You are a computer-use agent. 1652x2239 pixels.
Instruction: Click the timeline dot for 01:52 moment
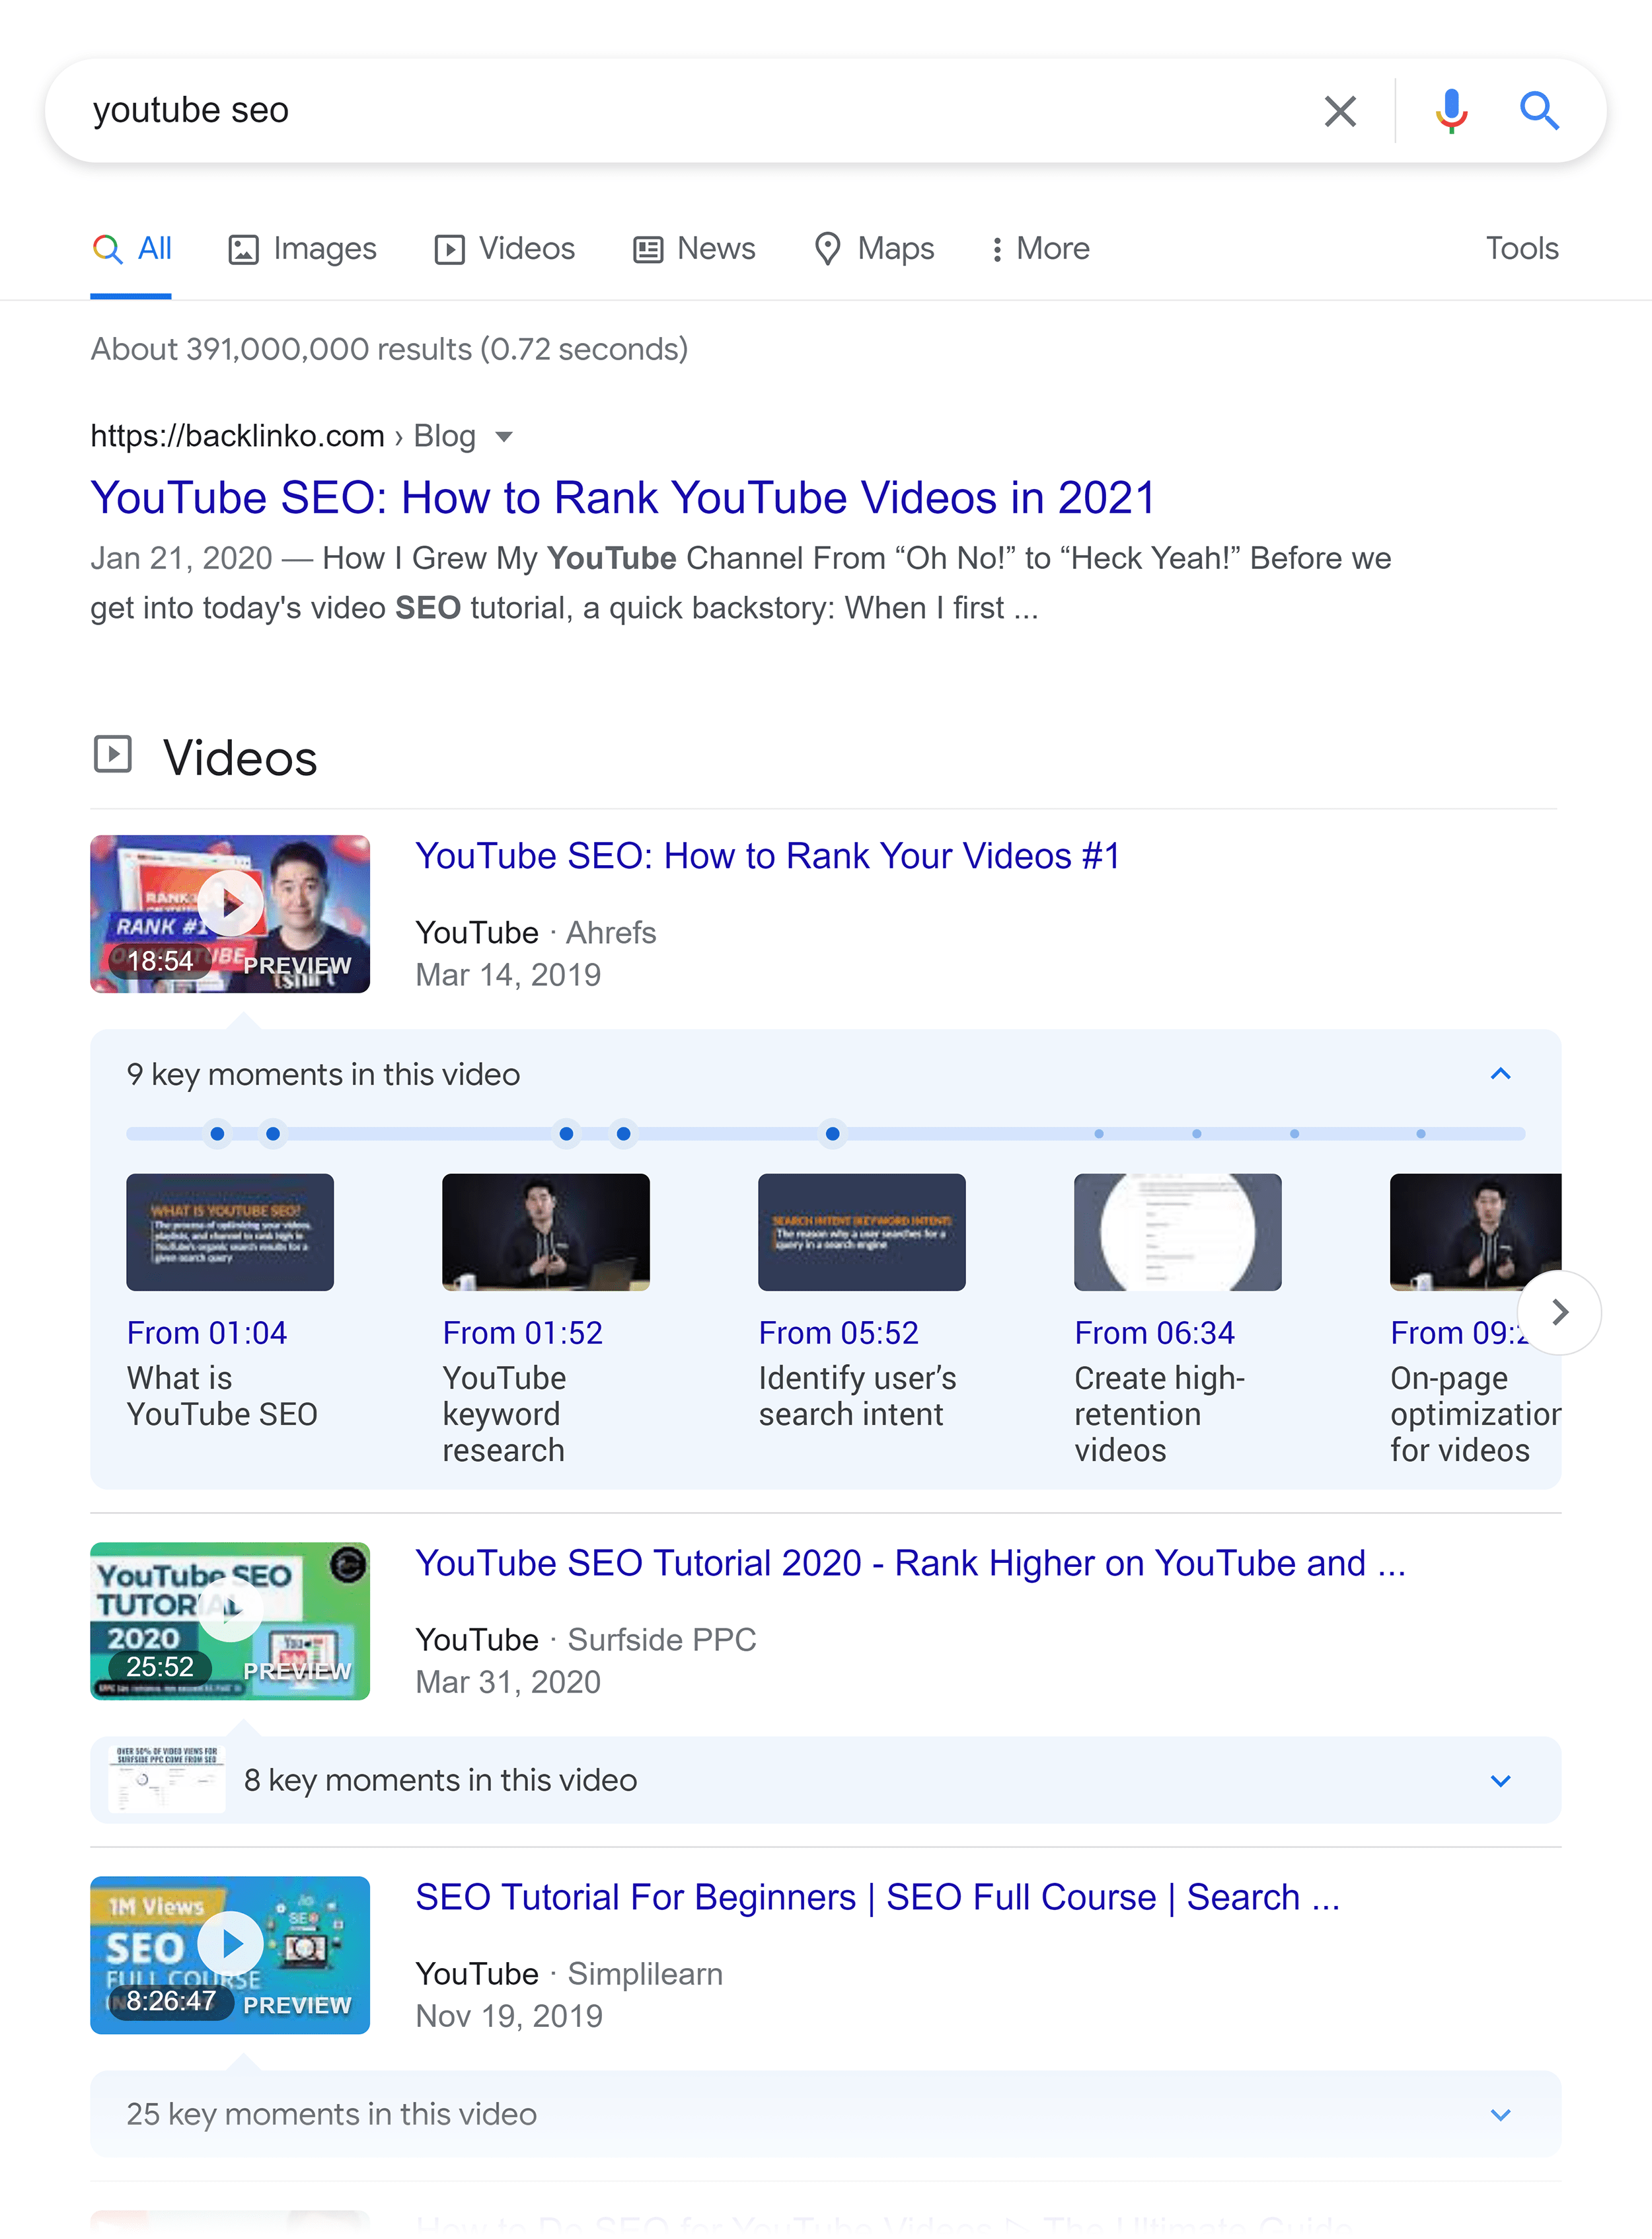pos(273,1134)
